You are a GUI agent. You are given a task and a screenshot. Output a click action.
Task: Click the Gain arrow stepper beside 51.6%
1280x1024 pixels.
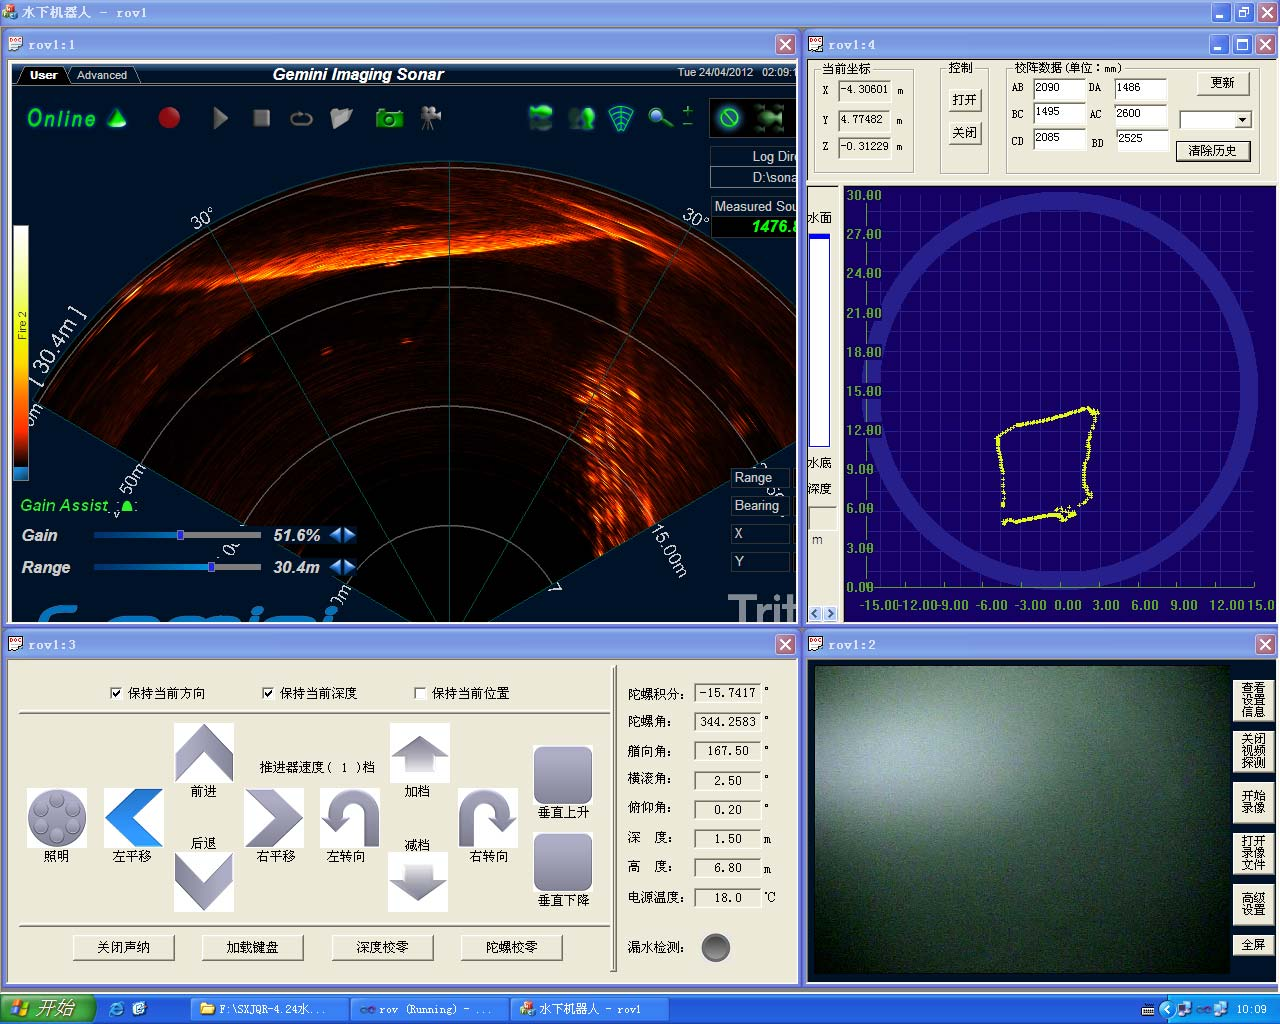343,535
